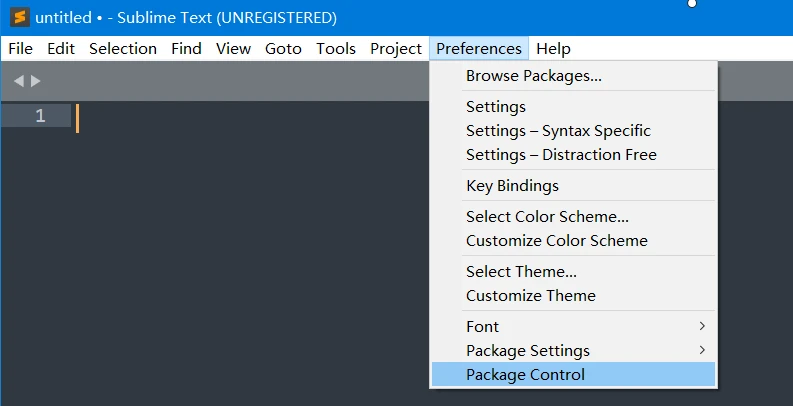The height and width of the screenshot is (406, 793).
Task: Select Settings – Syntax Specific
Action: 558,130
